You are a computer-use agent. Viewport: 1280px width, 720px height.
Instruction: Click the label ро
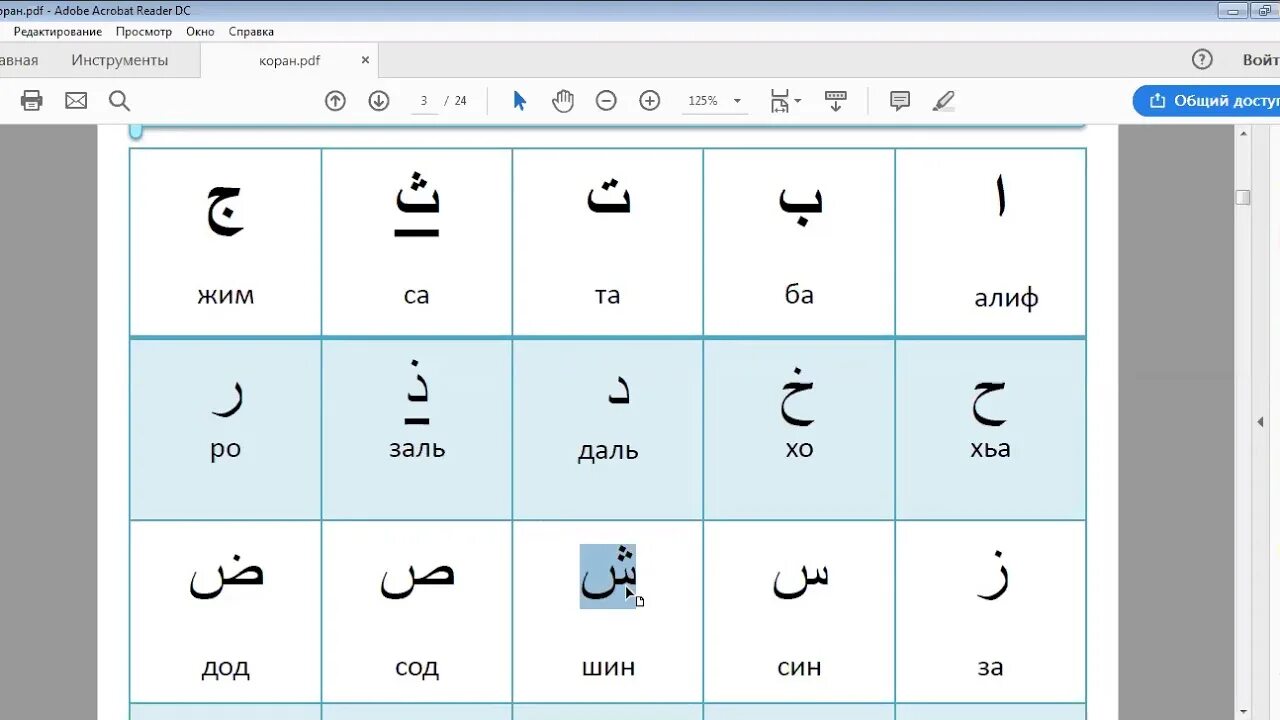[x=226, y=448]
